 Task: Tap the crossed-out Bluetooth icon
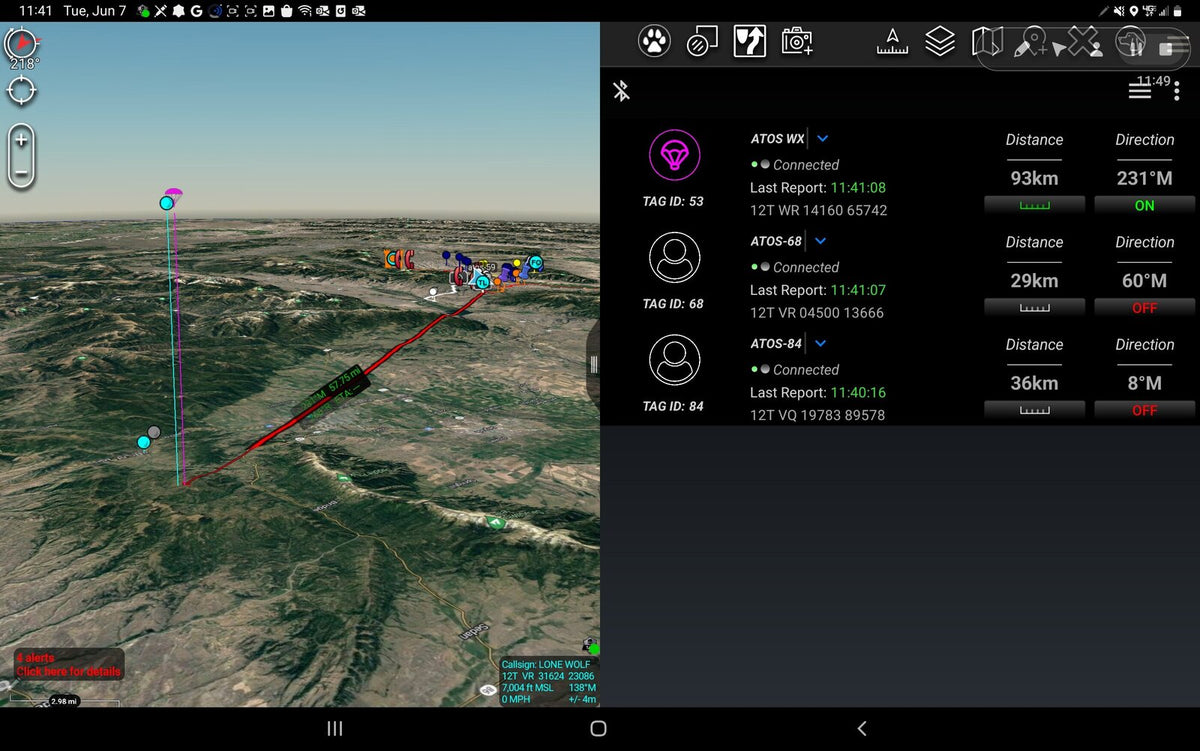coord(621,91)
